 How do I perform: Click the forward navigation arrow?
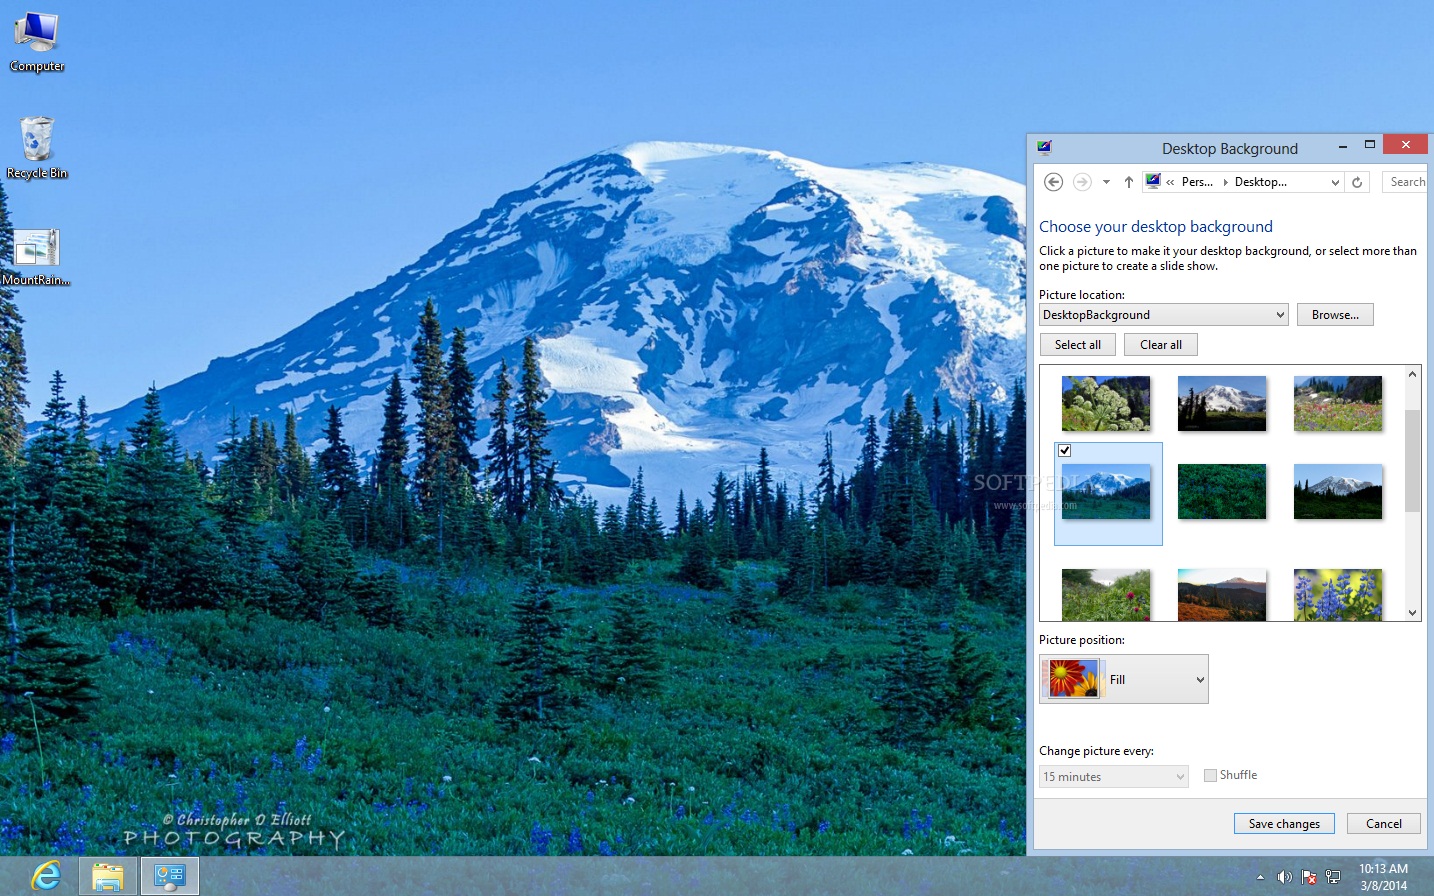(1082, 182)
